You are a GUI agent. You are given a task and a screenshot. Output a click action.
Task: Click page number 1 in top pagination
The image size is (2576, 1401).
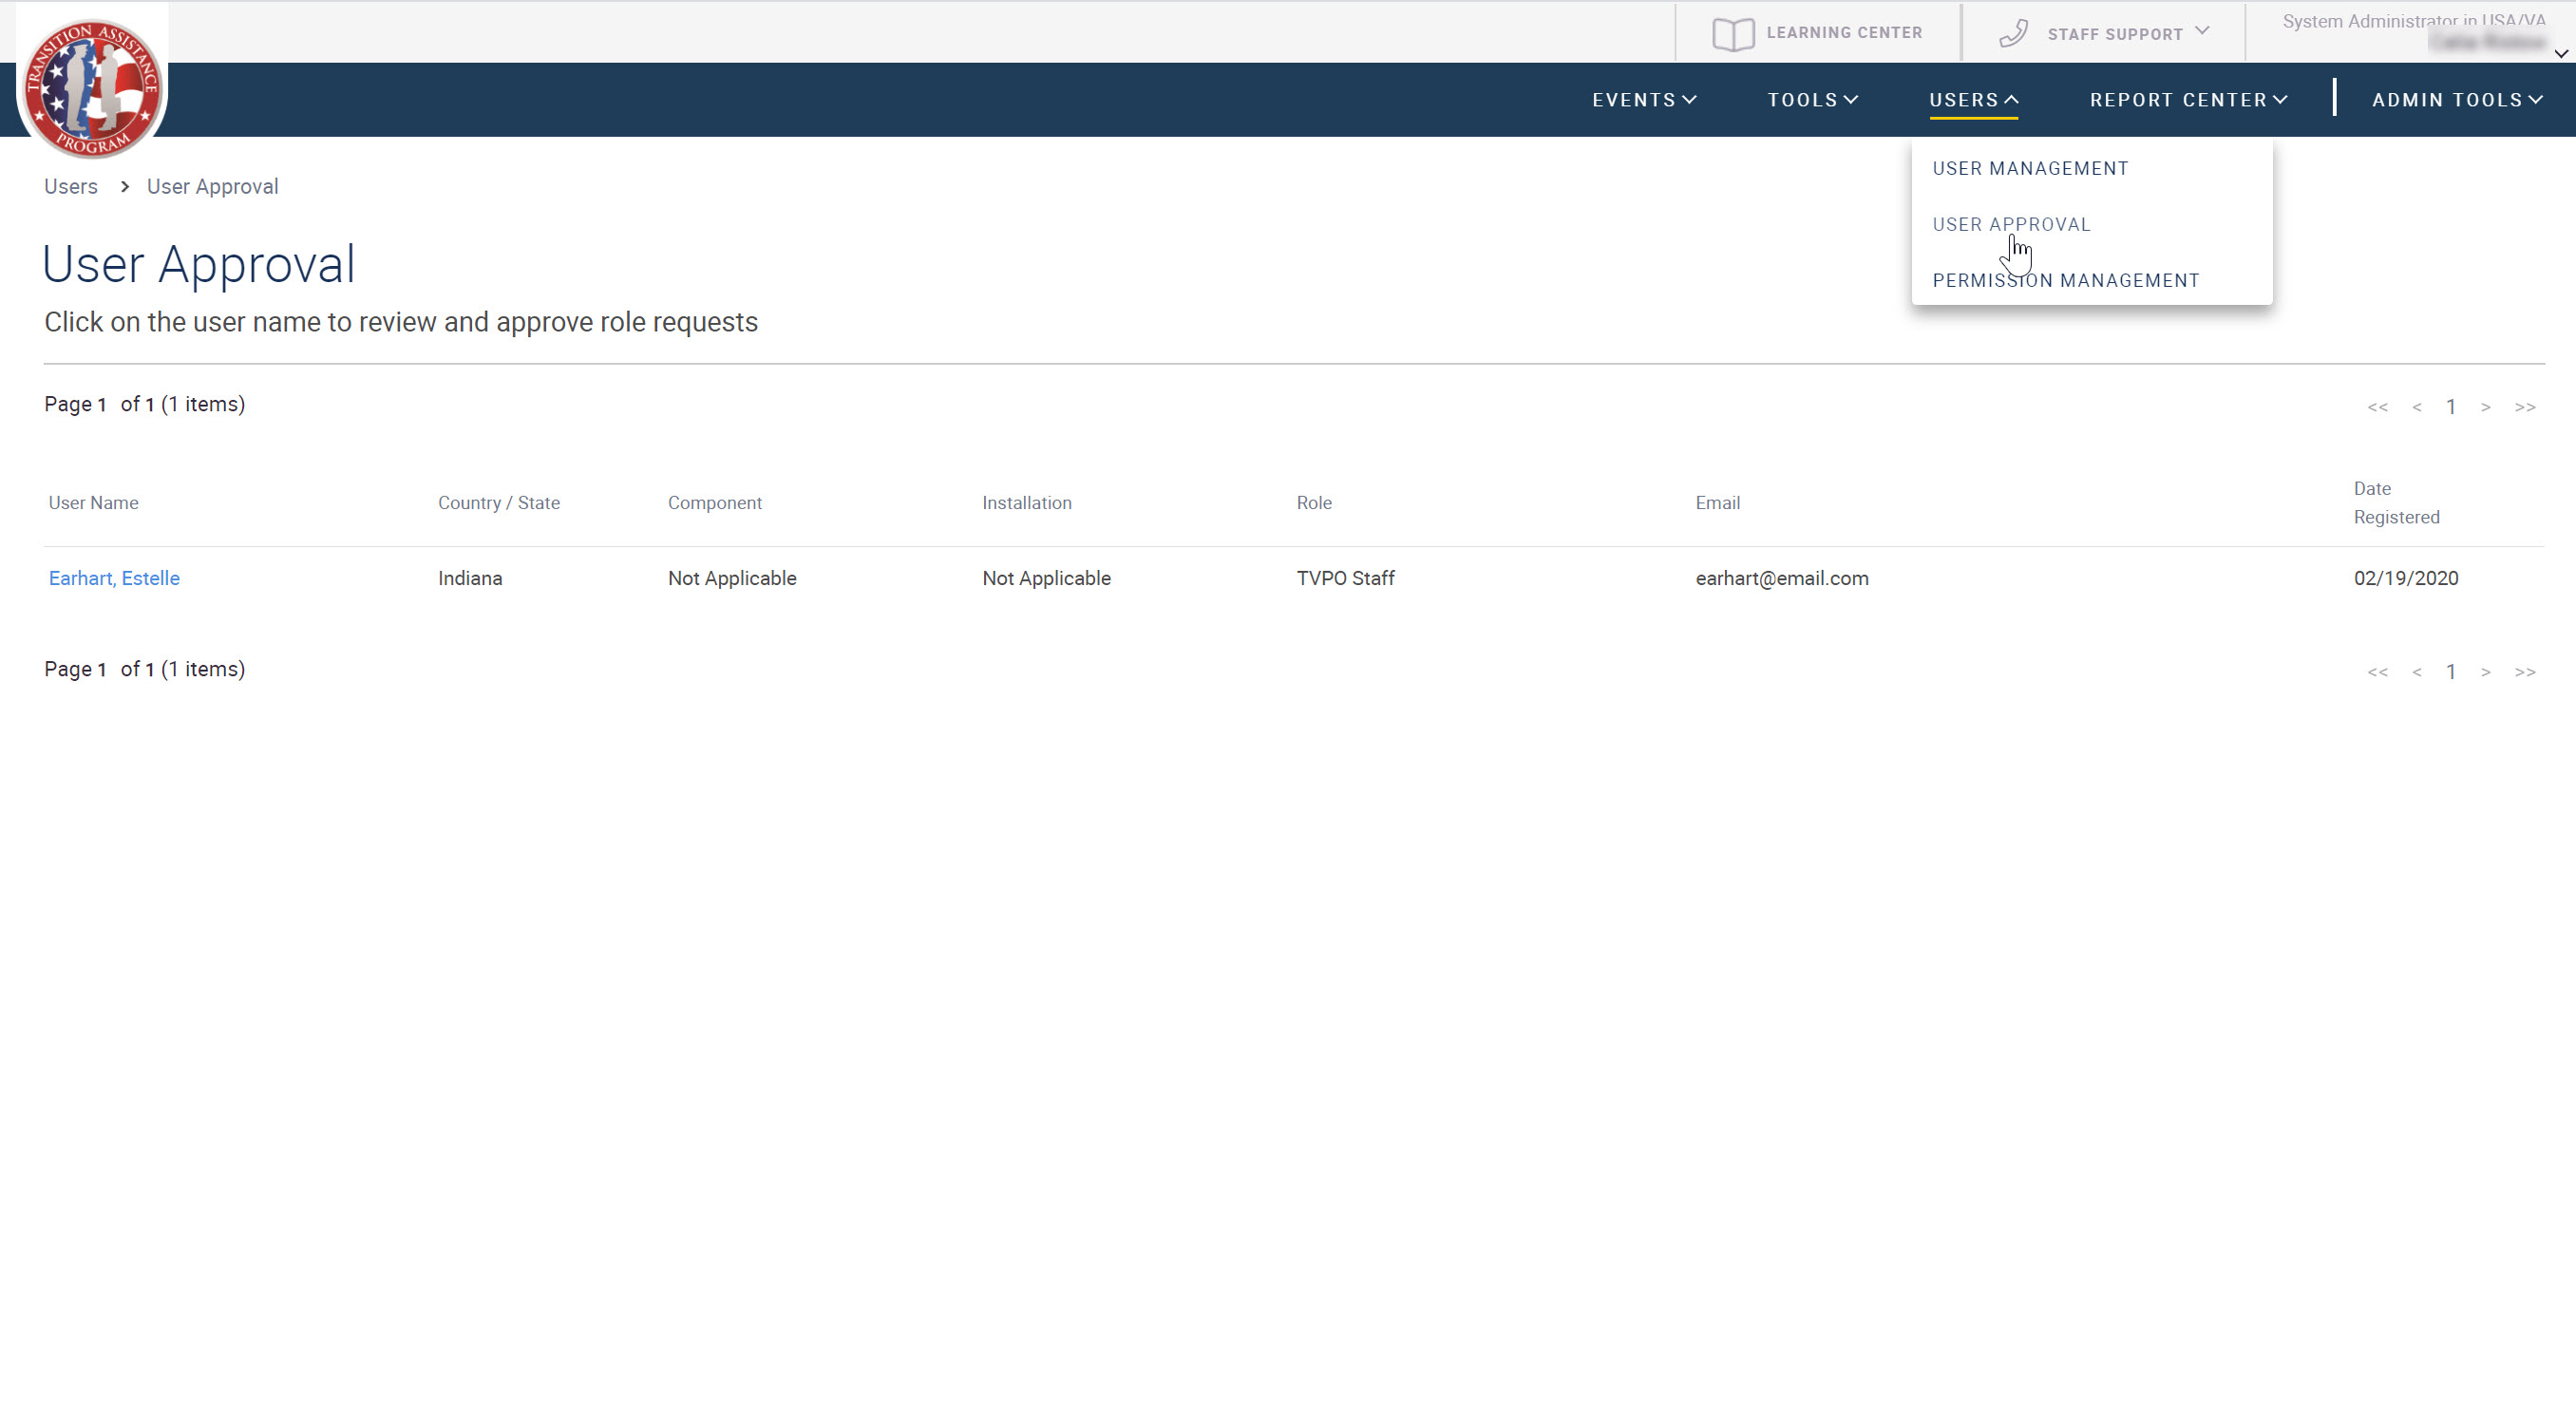2451,407
